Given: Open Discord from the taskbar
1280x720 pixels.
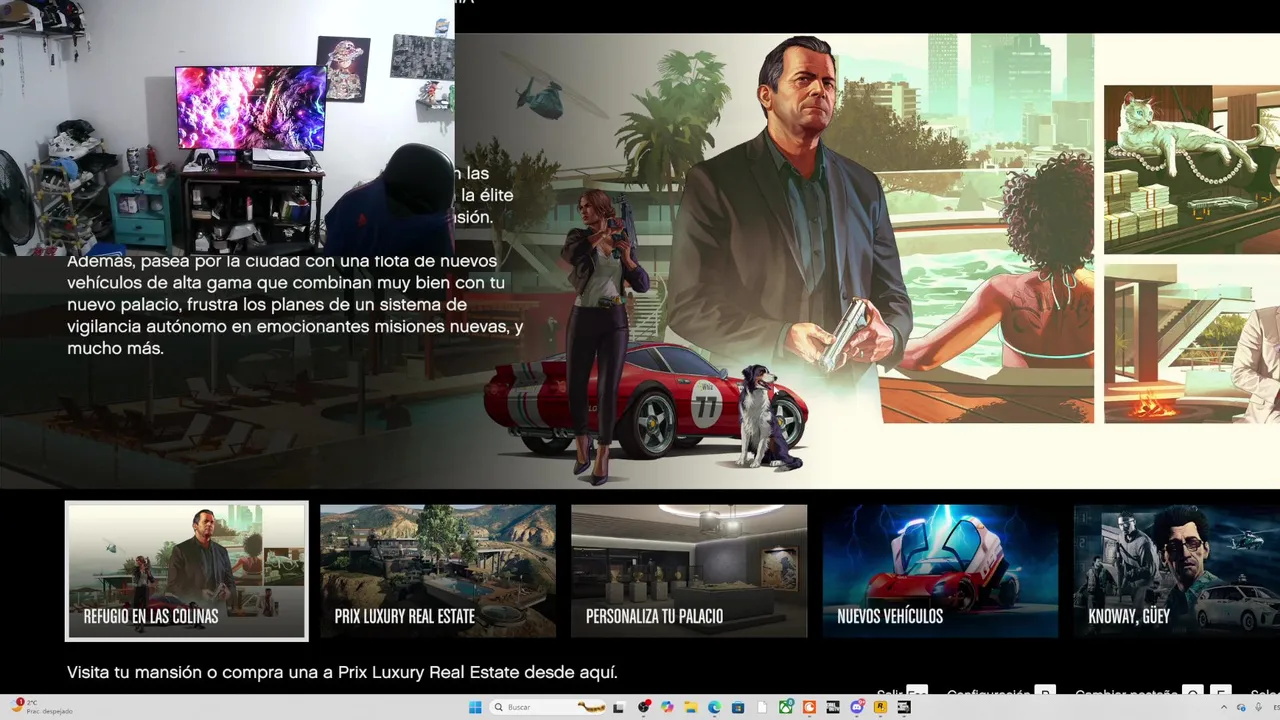Looking at the screenshot, I should tap(857, 707).
